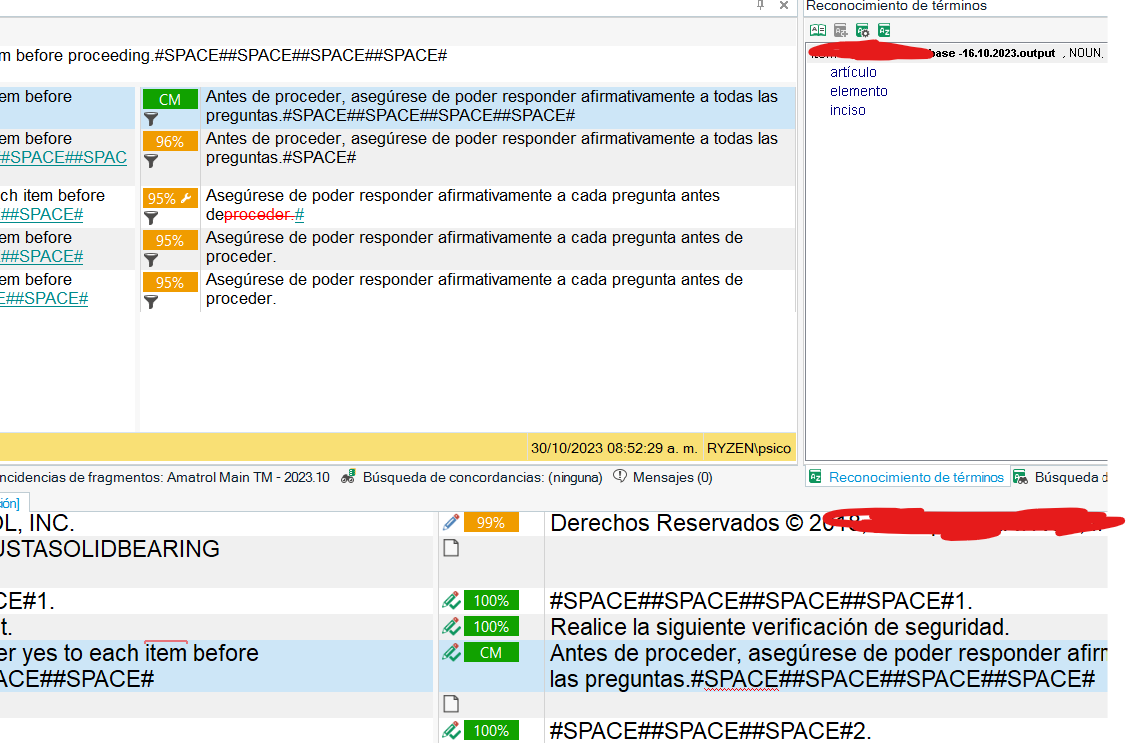Select the term artículo
The image size is (1126, 743).
[853, 72]
